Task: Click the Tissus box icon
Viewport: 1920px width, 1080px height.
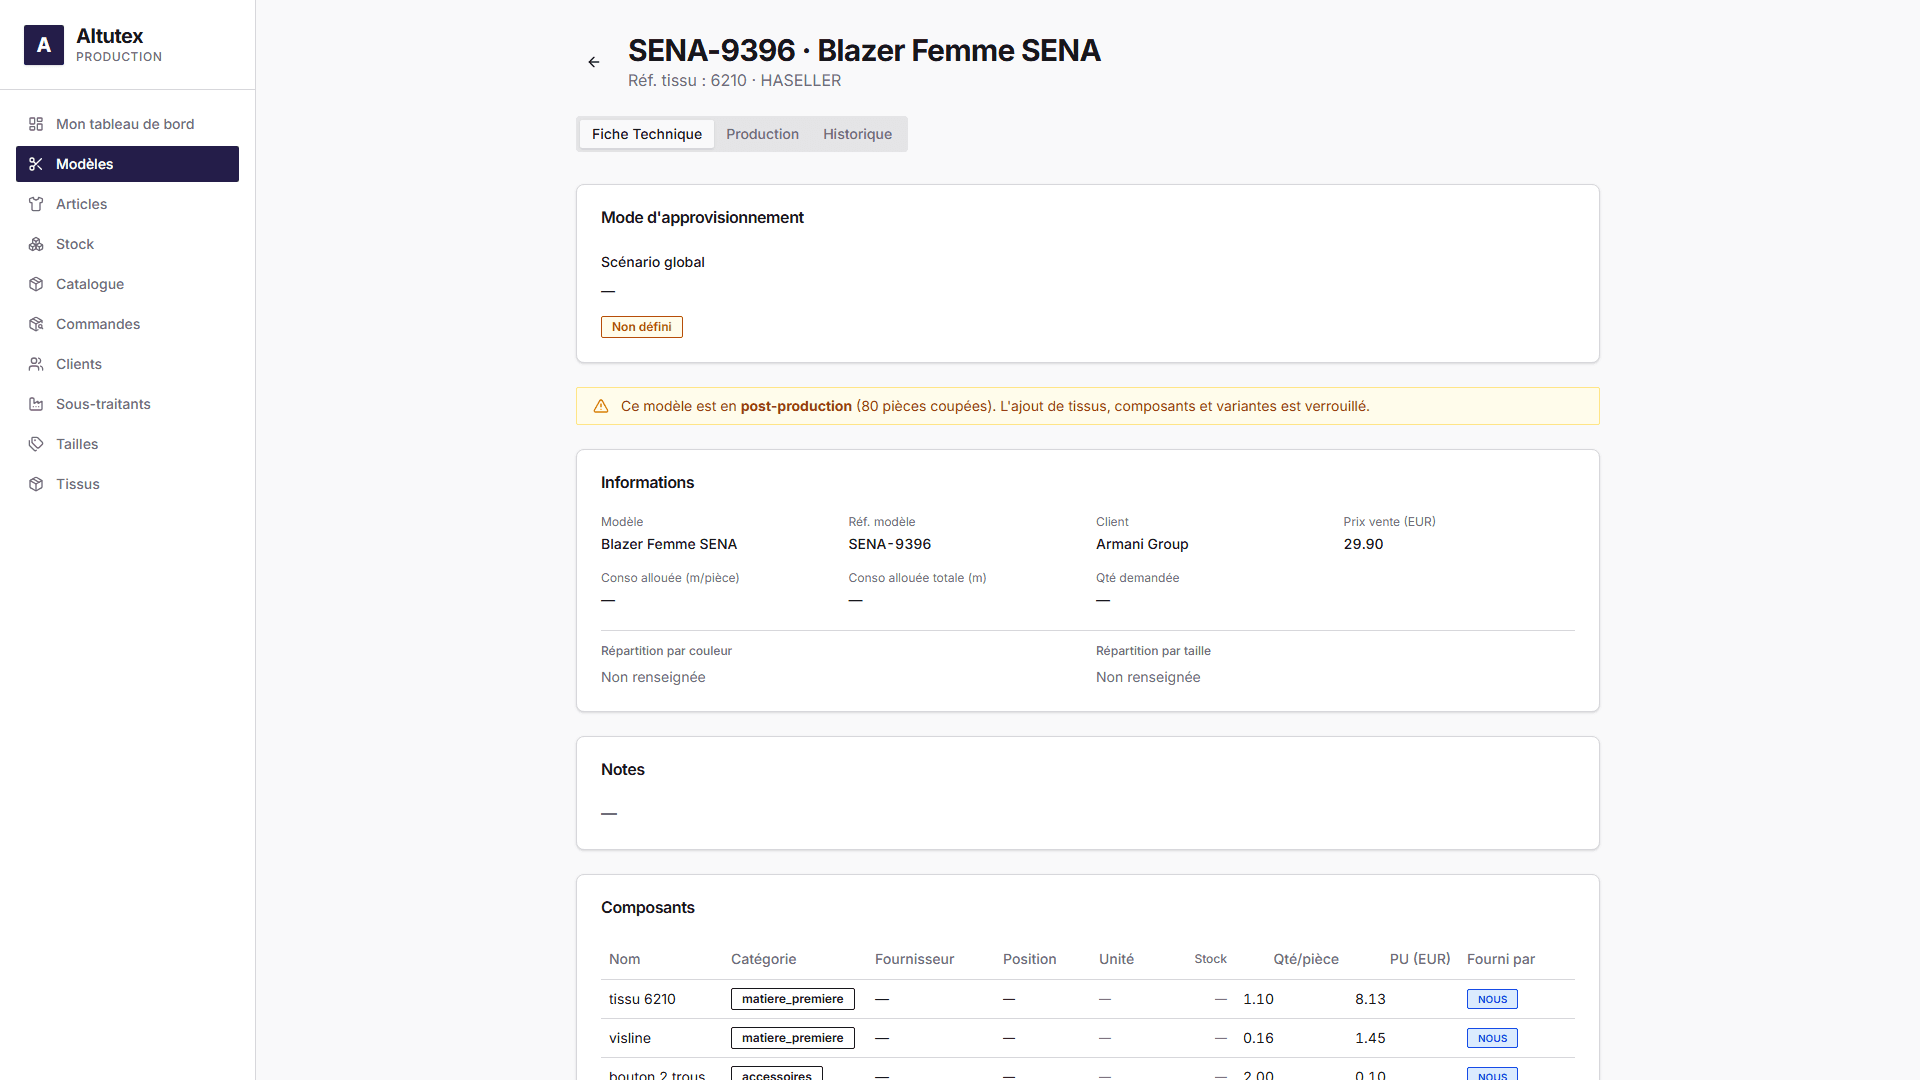Action: coord(36,484)
